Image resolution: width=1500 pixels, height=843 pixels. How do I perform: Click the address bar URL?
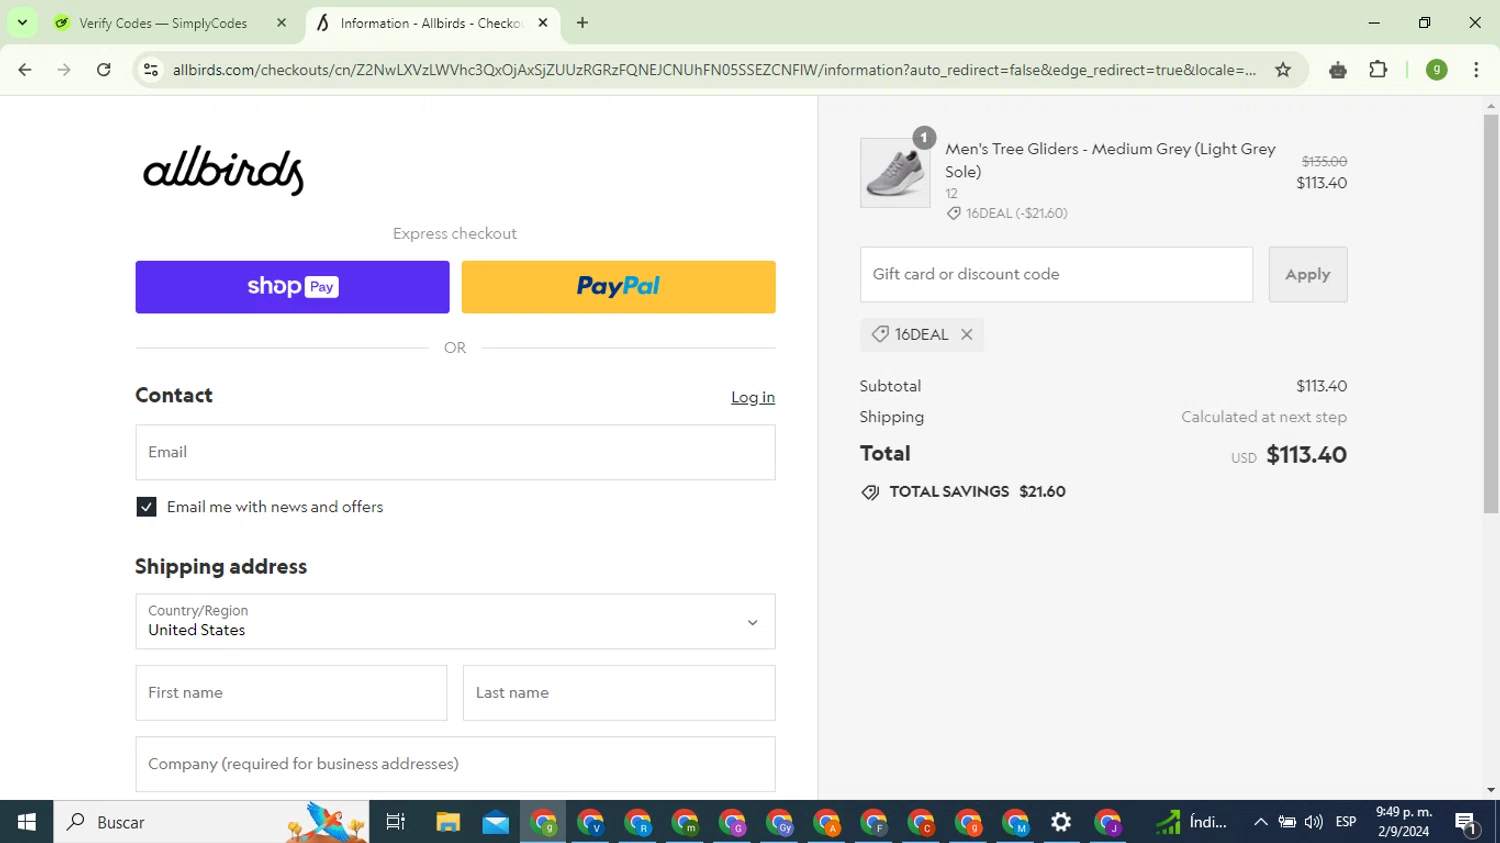click(x=714, y=70)
